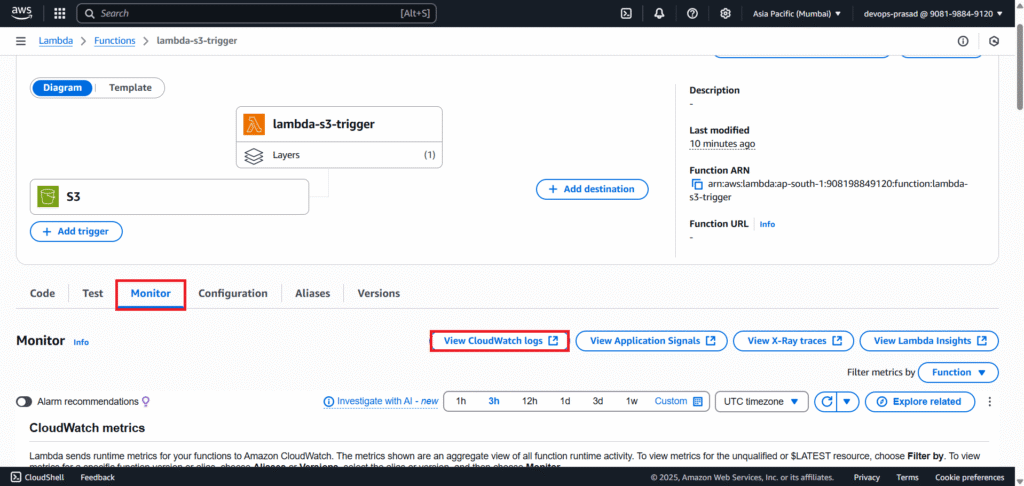
Task: Open the three-dot metrics options menu
Action: 990,401
